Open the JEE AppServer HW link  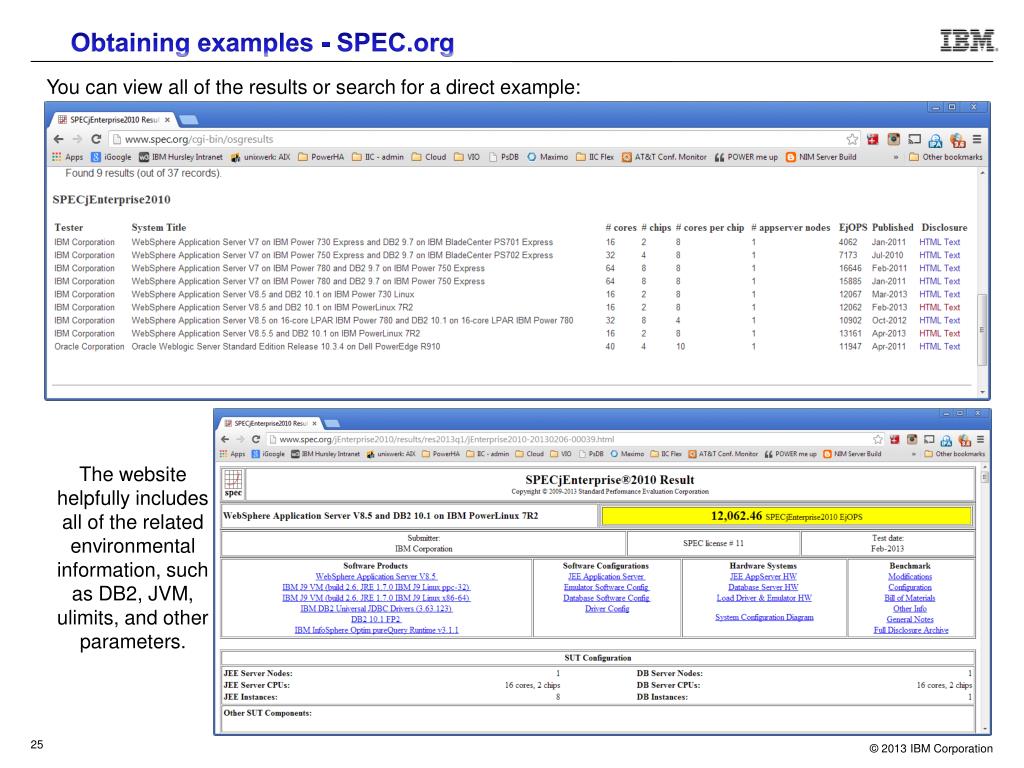tap(763, 577)
